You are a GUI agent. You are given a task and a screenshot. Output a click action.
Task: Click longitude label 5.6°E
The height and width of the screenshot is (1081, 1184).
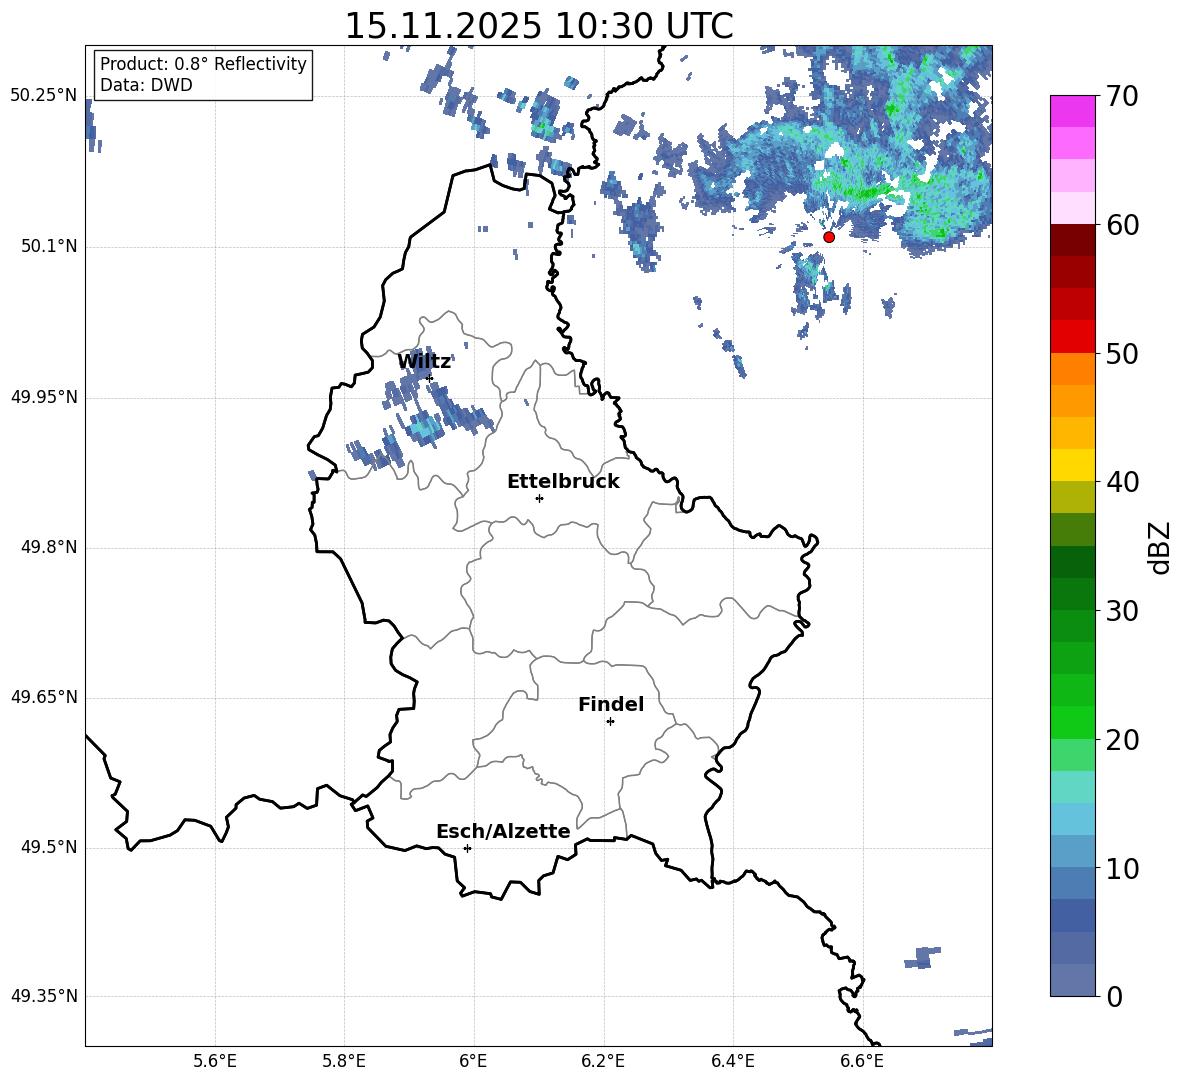[x=215, y=1061]
